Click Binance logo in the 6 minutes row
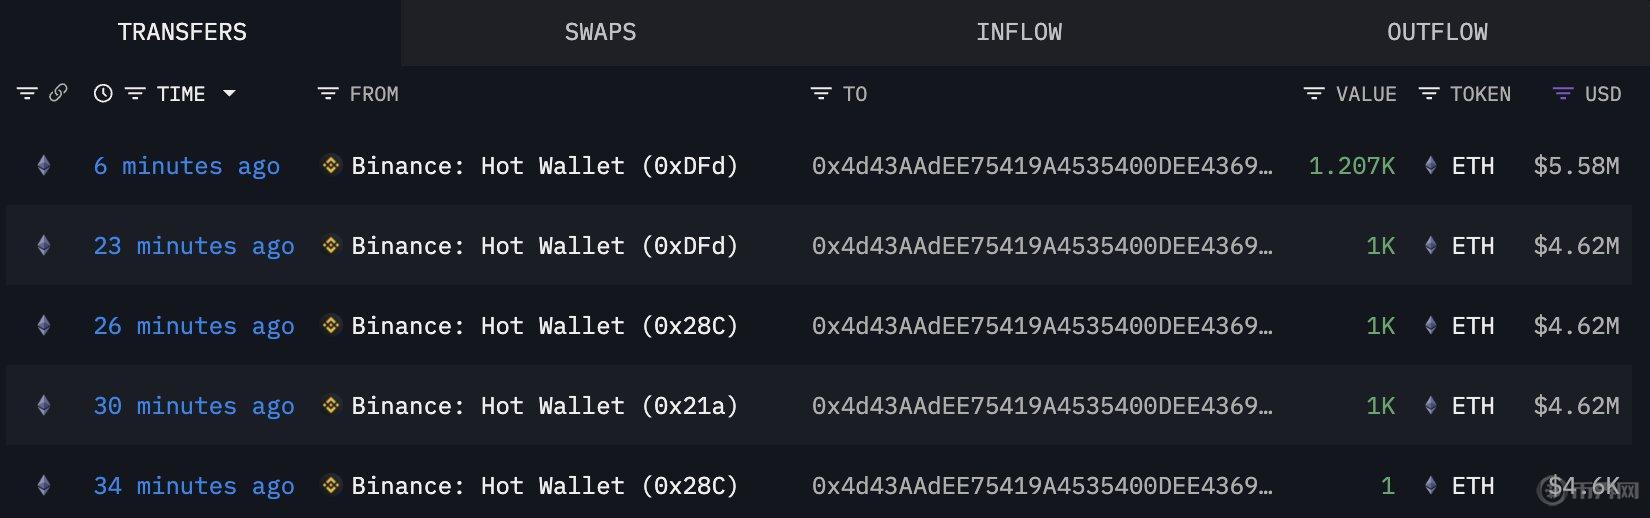The height and width of the screenshot is (518, 1650). pos(331,165)
